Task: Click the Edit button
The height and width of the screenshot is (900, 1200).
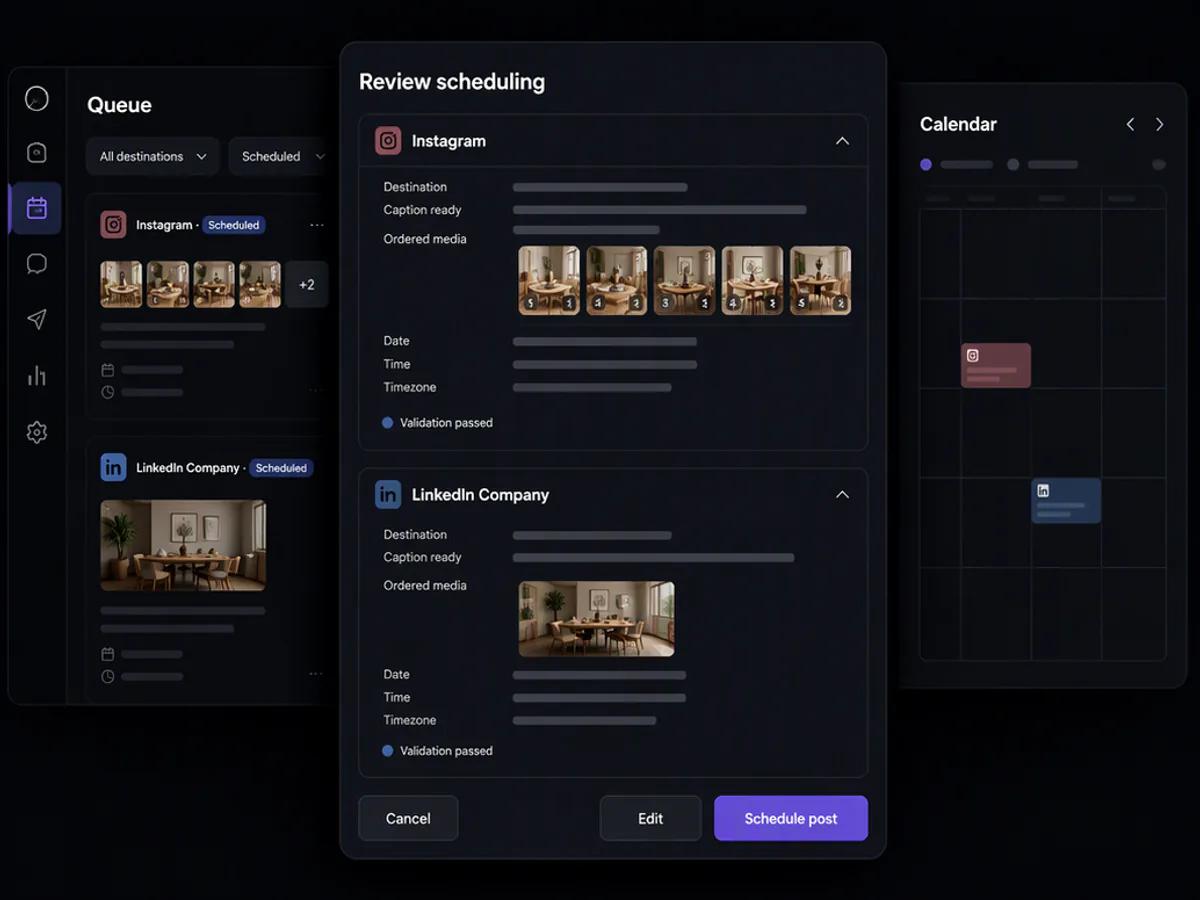Action: click(x=650, y=818)
